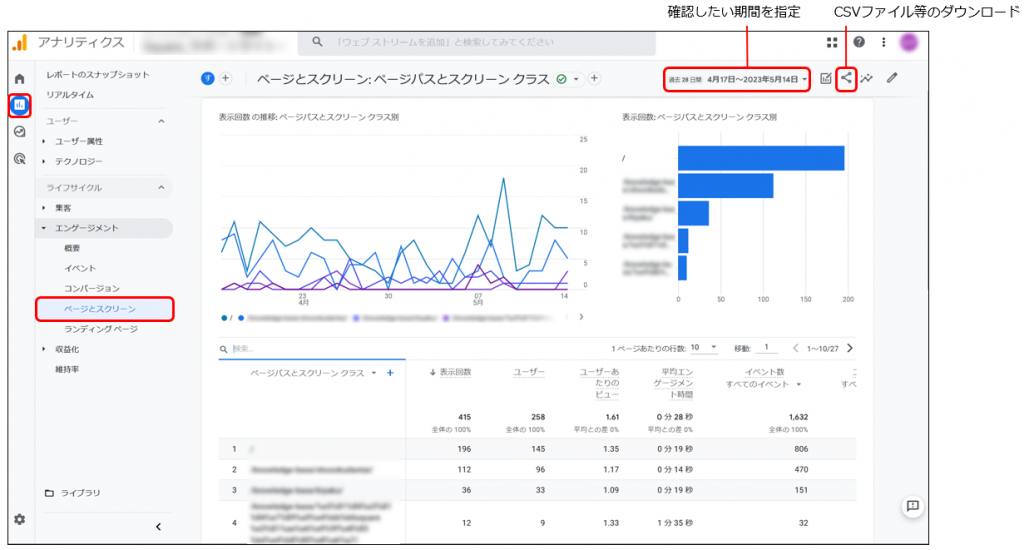The width and height of the screenshot is (1024, 550).
Task: Open the feedback chat bubble icon
Action: (x=912, y=506)
